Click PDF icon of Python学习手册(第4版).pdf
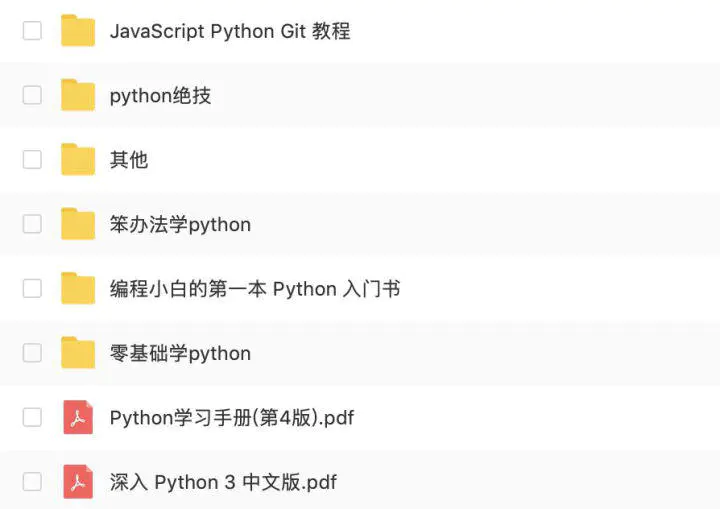 point(78,417)
